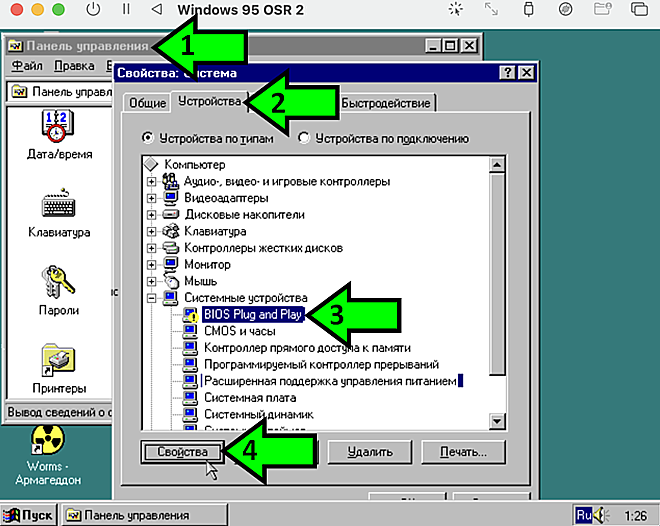Screen dimensions: 660x526
Task: Click the VM windows overlay icon
Action: (639, 9)
